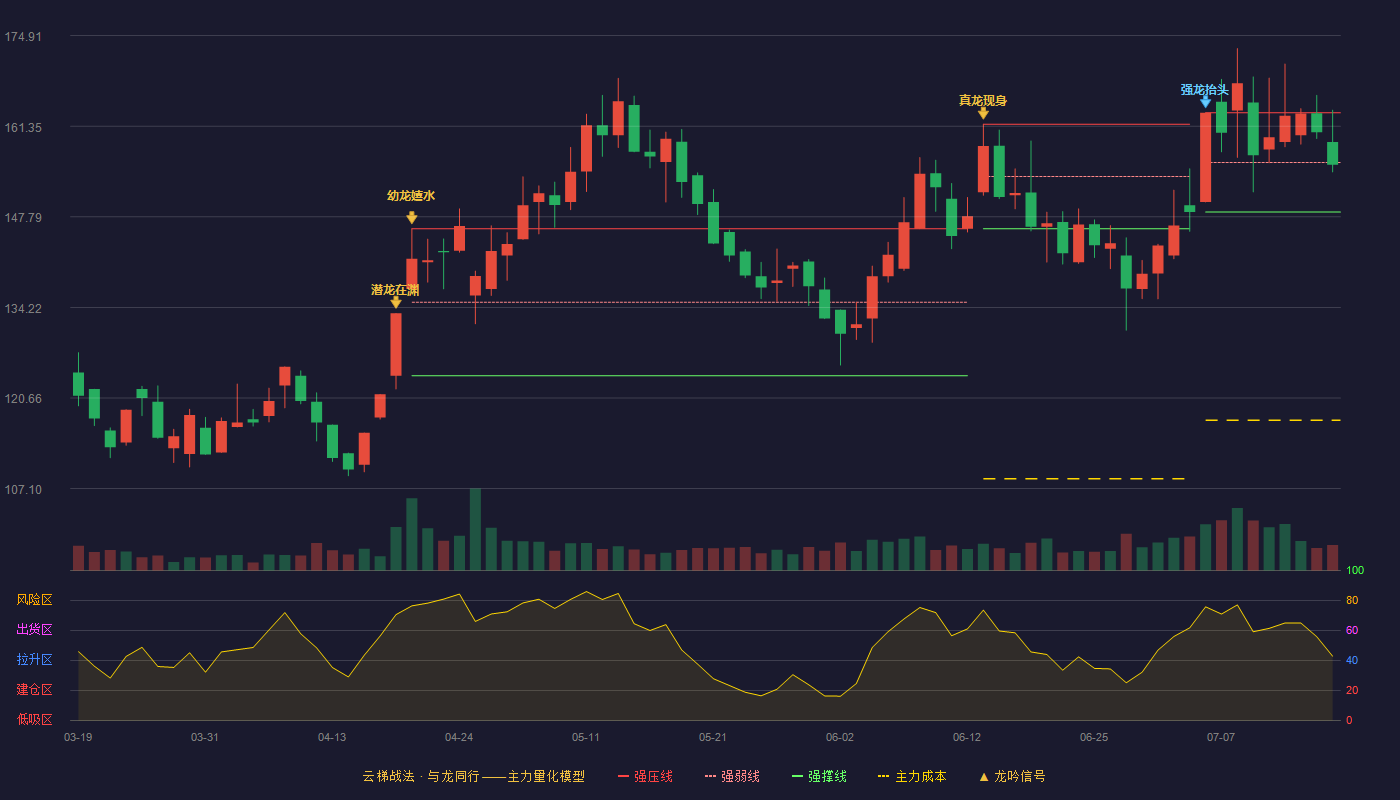Click the 低吸区 zone label
This screenshot has height=800, width=1400.
coord(34,719)
